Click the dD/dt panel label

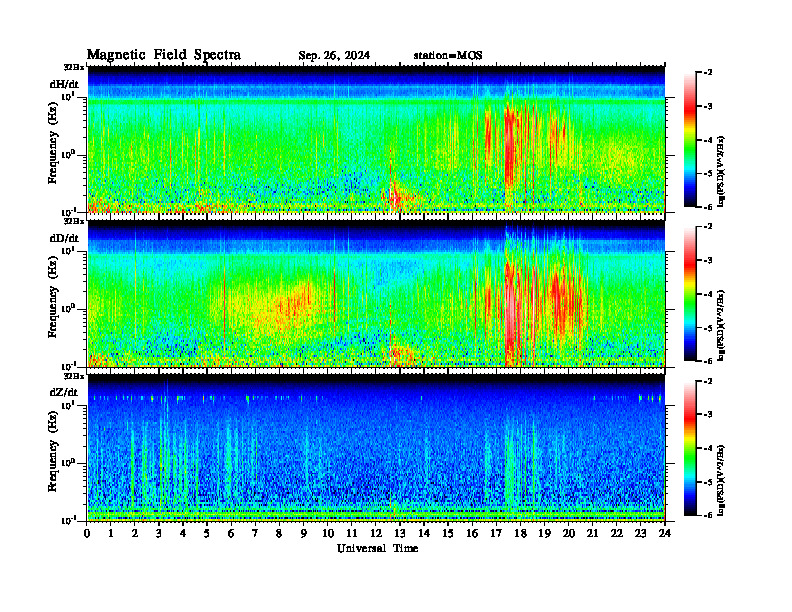point(64,238)
